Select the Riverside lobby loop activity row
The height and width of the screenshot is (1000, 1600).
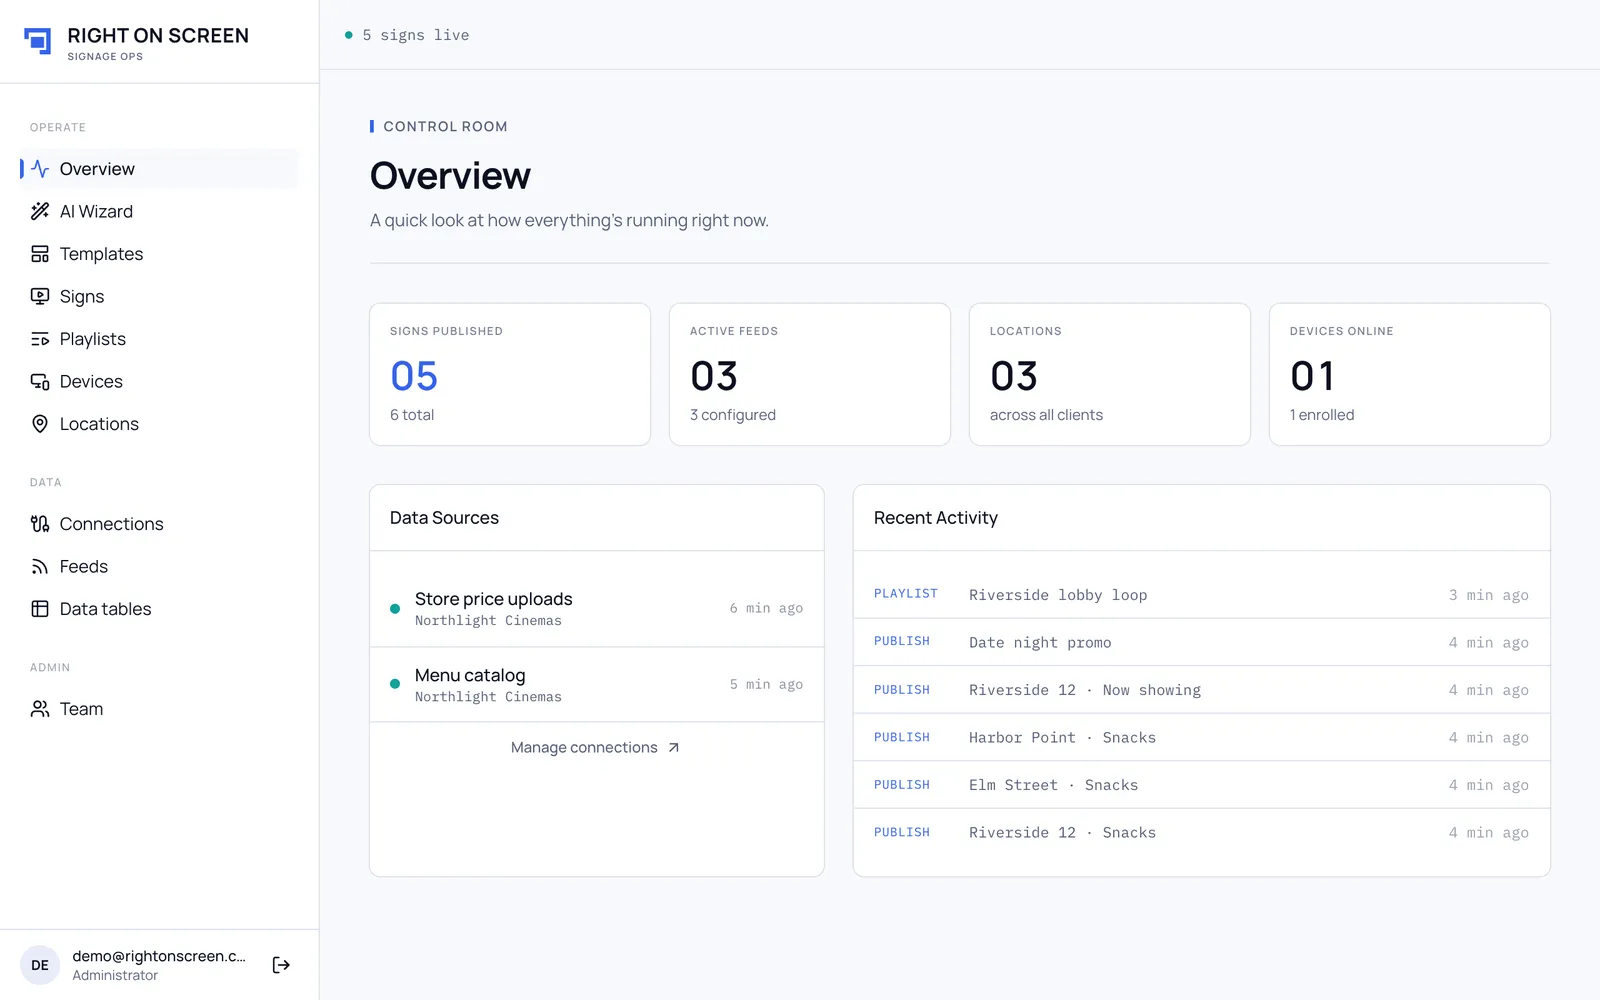click(1201, 595)
